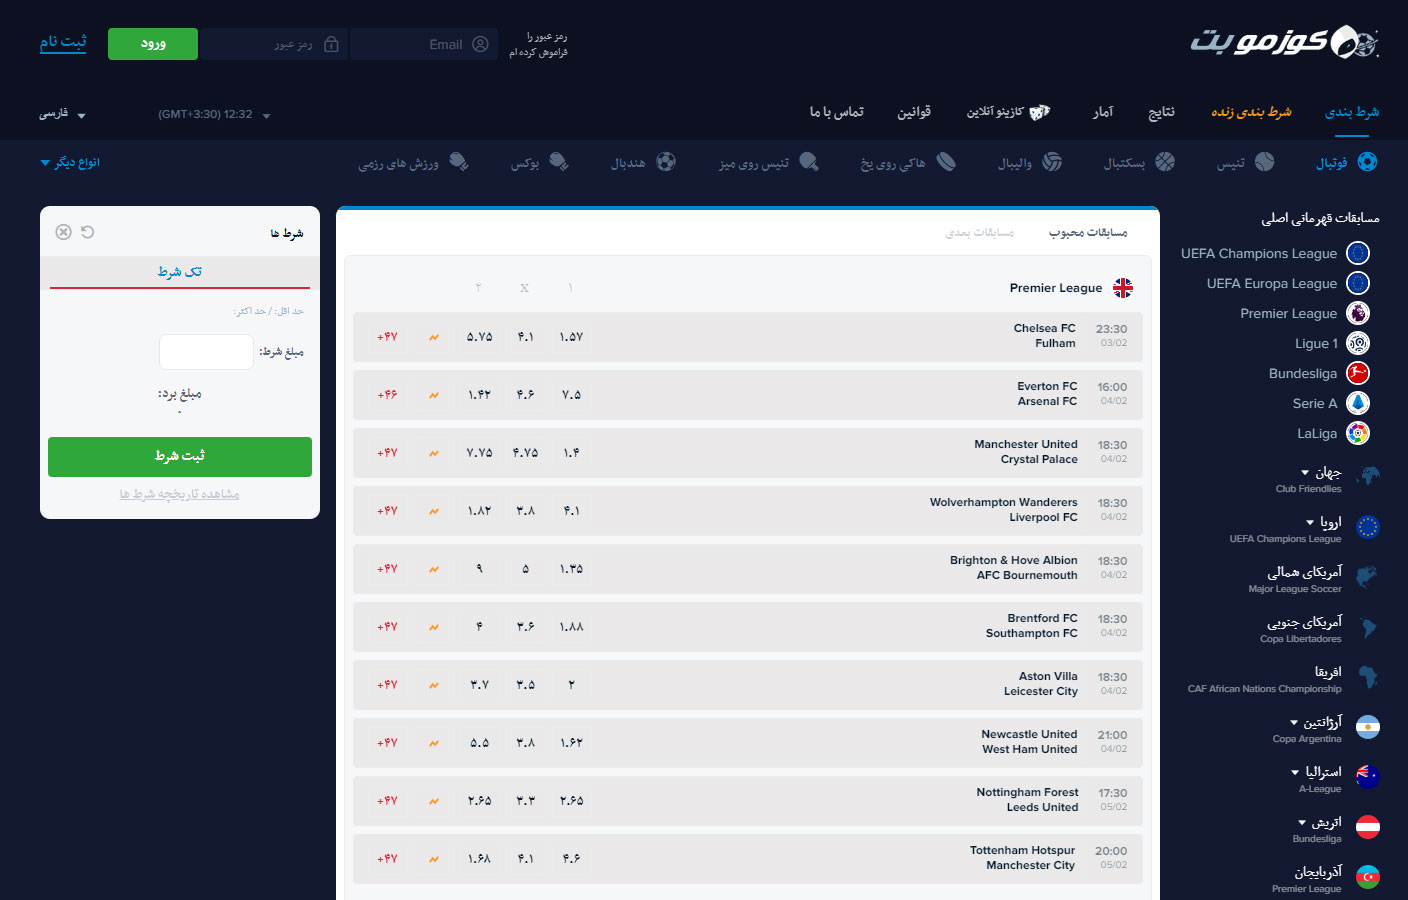Viewport: 1408px width, 900px height.
Task: Select the tennis ball icon
Action: (x=1265, y=162)
